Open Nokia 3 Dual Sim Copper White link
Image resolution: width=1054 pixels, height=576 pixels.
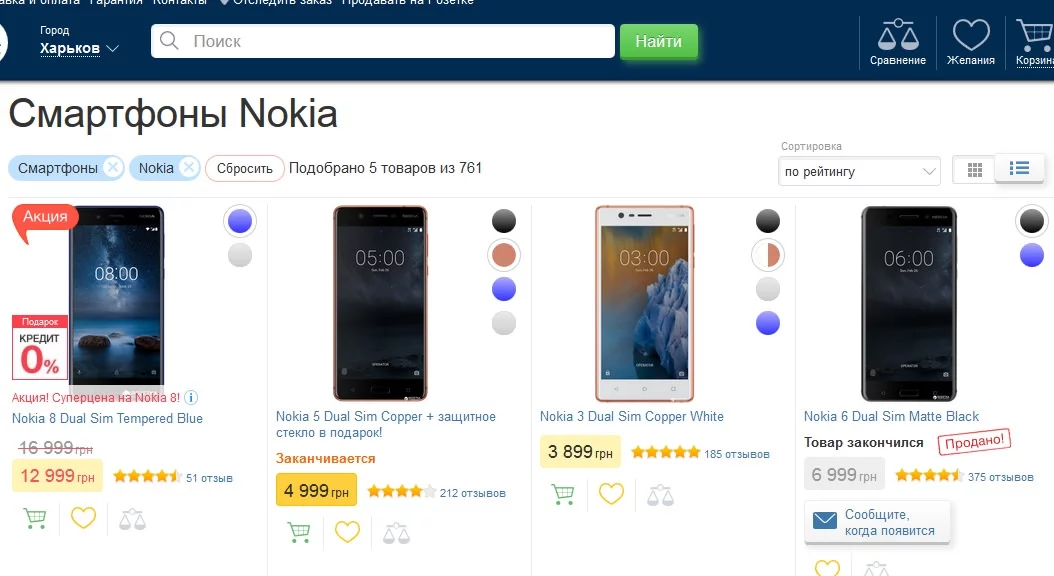tap(632, 417)
